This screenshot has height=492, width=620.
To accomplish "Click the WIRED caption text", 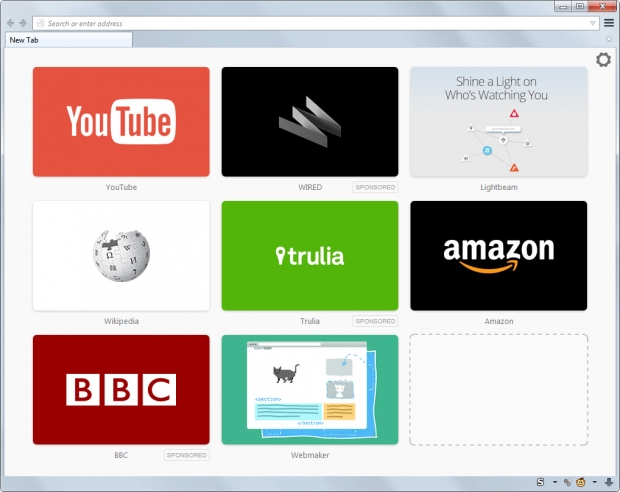I will point(310,187).
